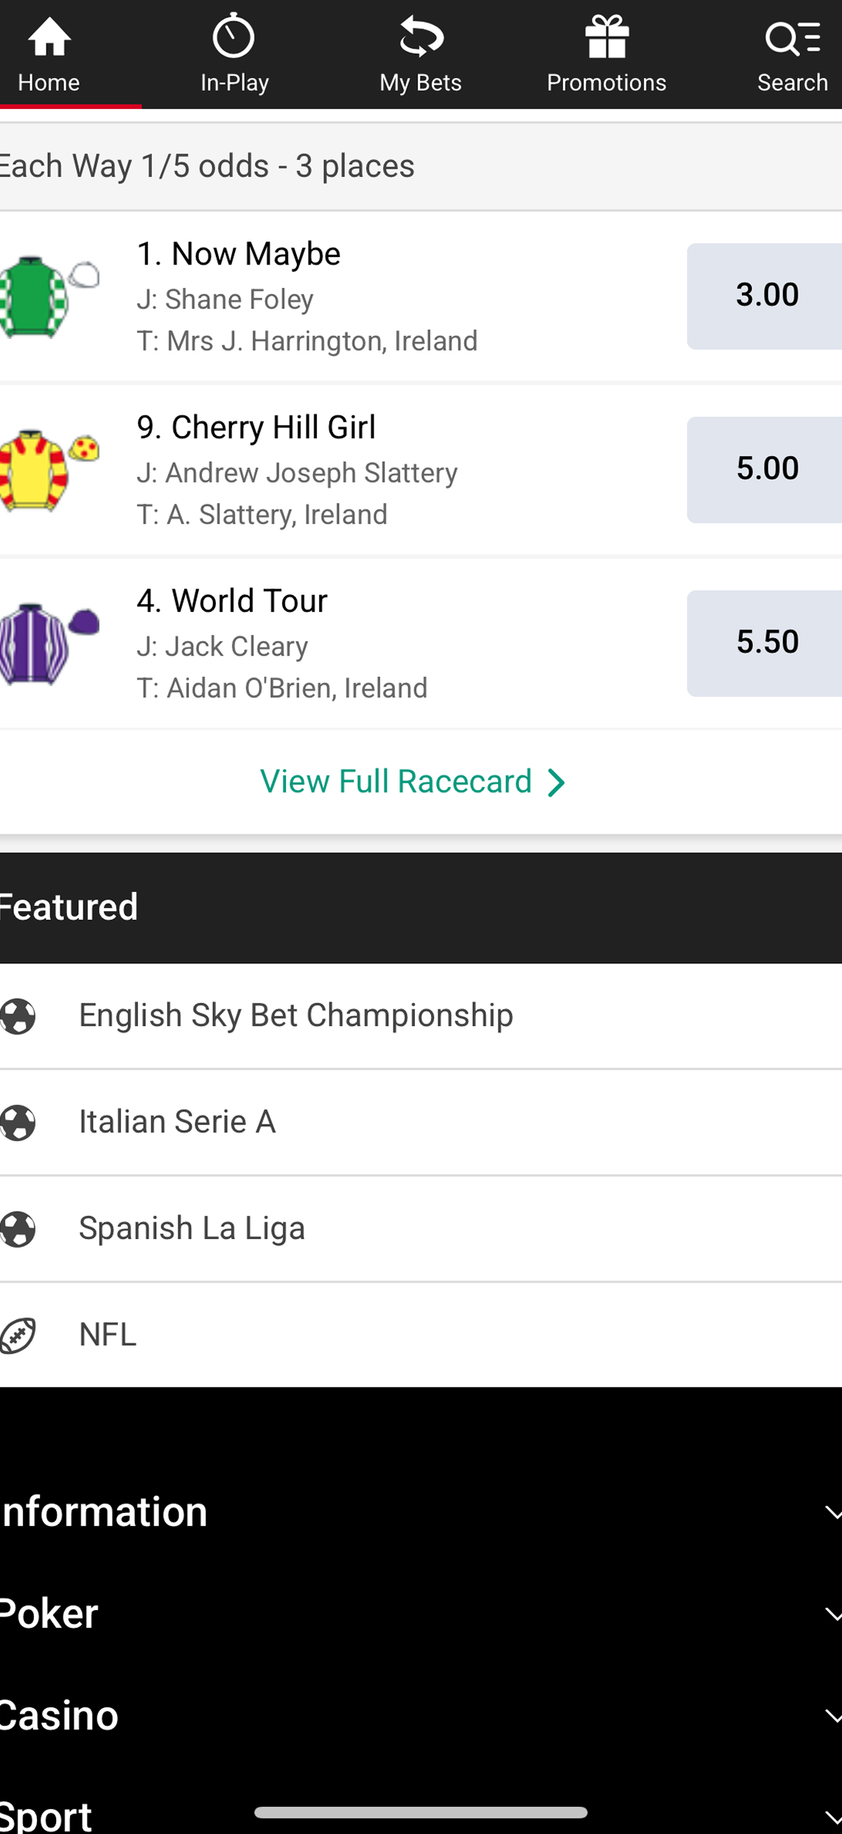842x1834 pixels.
Task: Open In-Play stopwatch icon
Action: pyautogui.click(x=234, y=38)
